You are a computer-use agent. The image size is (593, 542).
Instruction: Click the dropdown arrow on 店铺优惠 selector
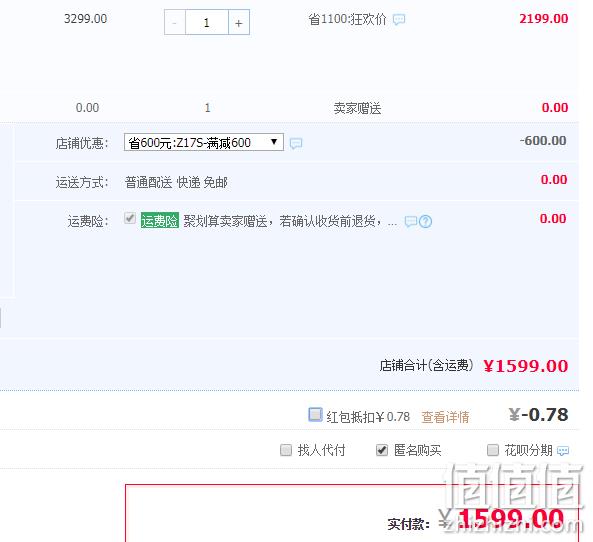[x=274, y=142]
